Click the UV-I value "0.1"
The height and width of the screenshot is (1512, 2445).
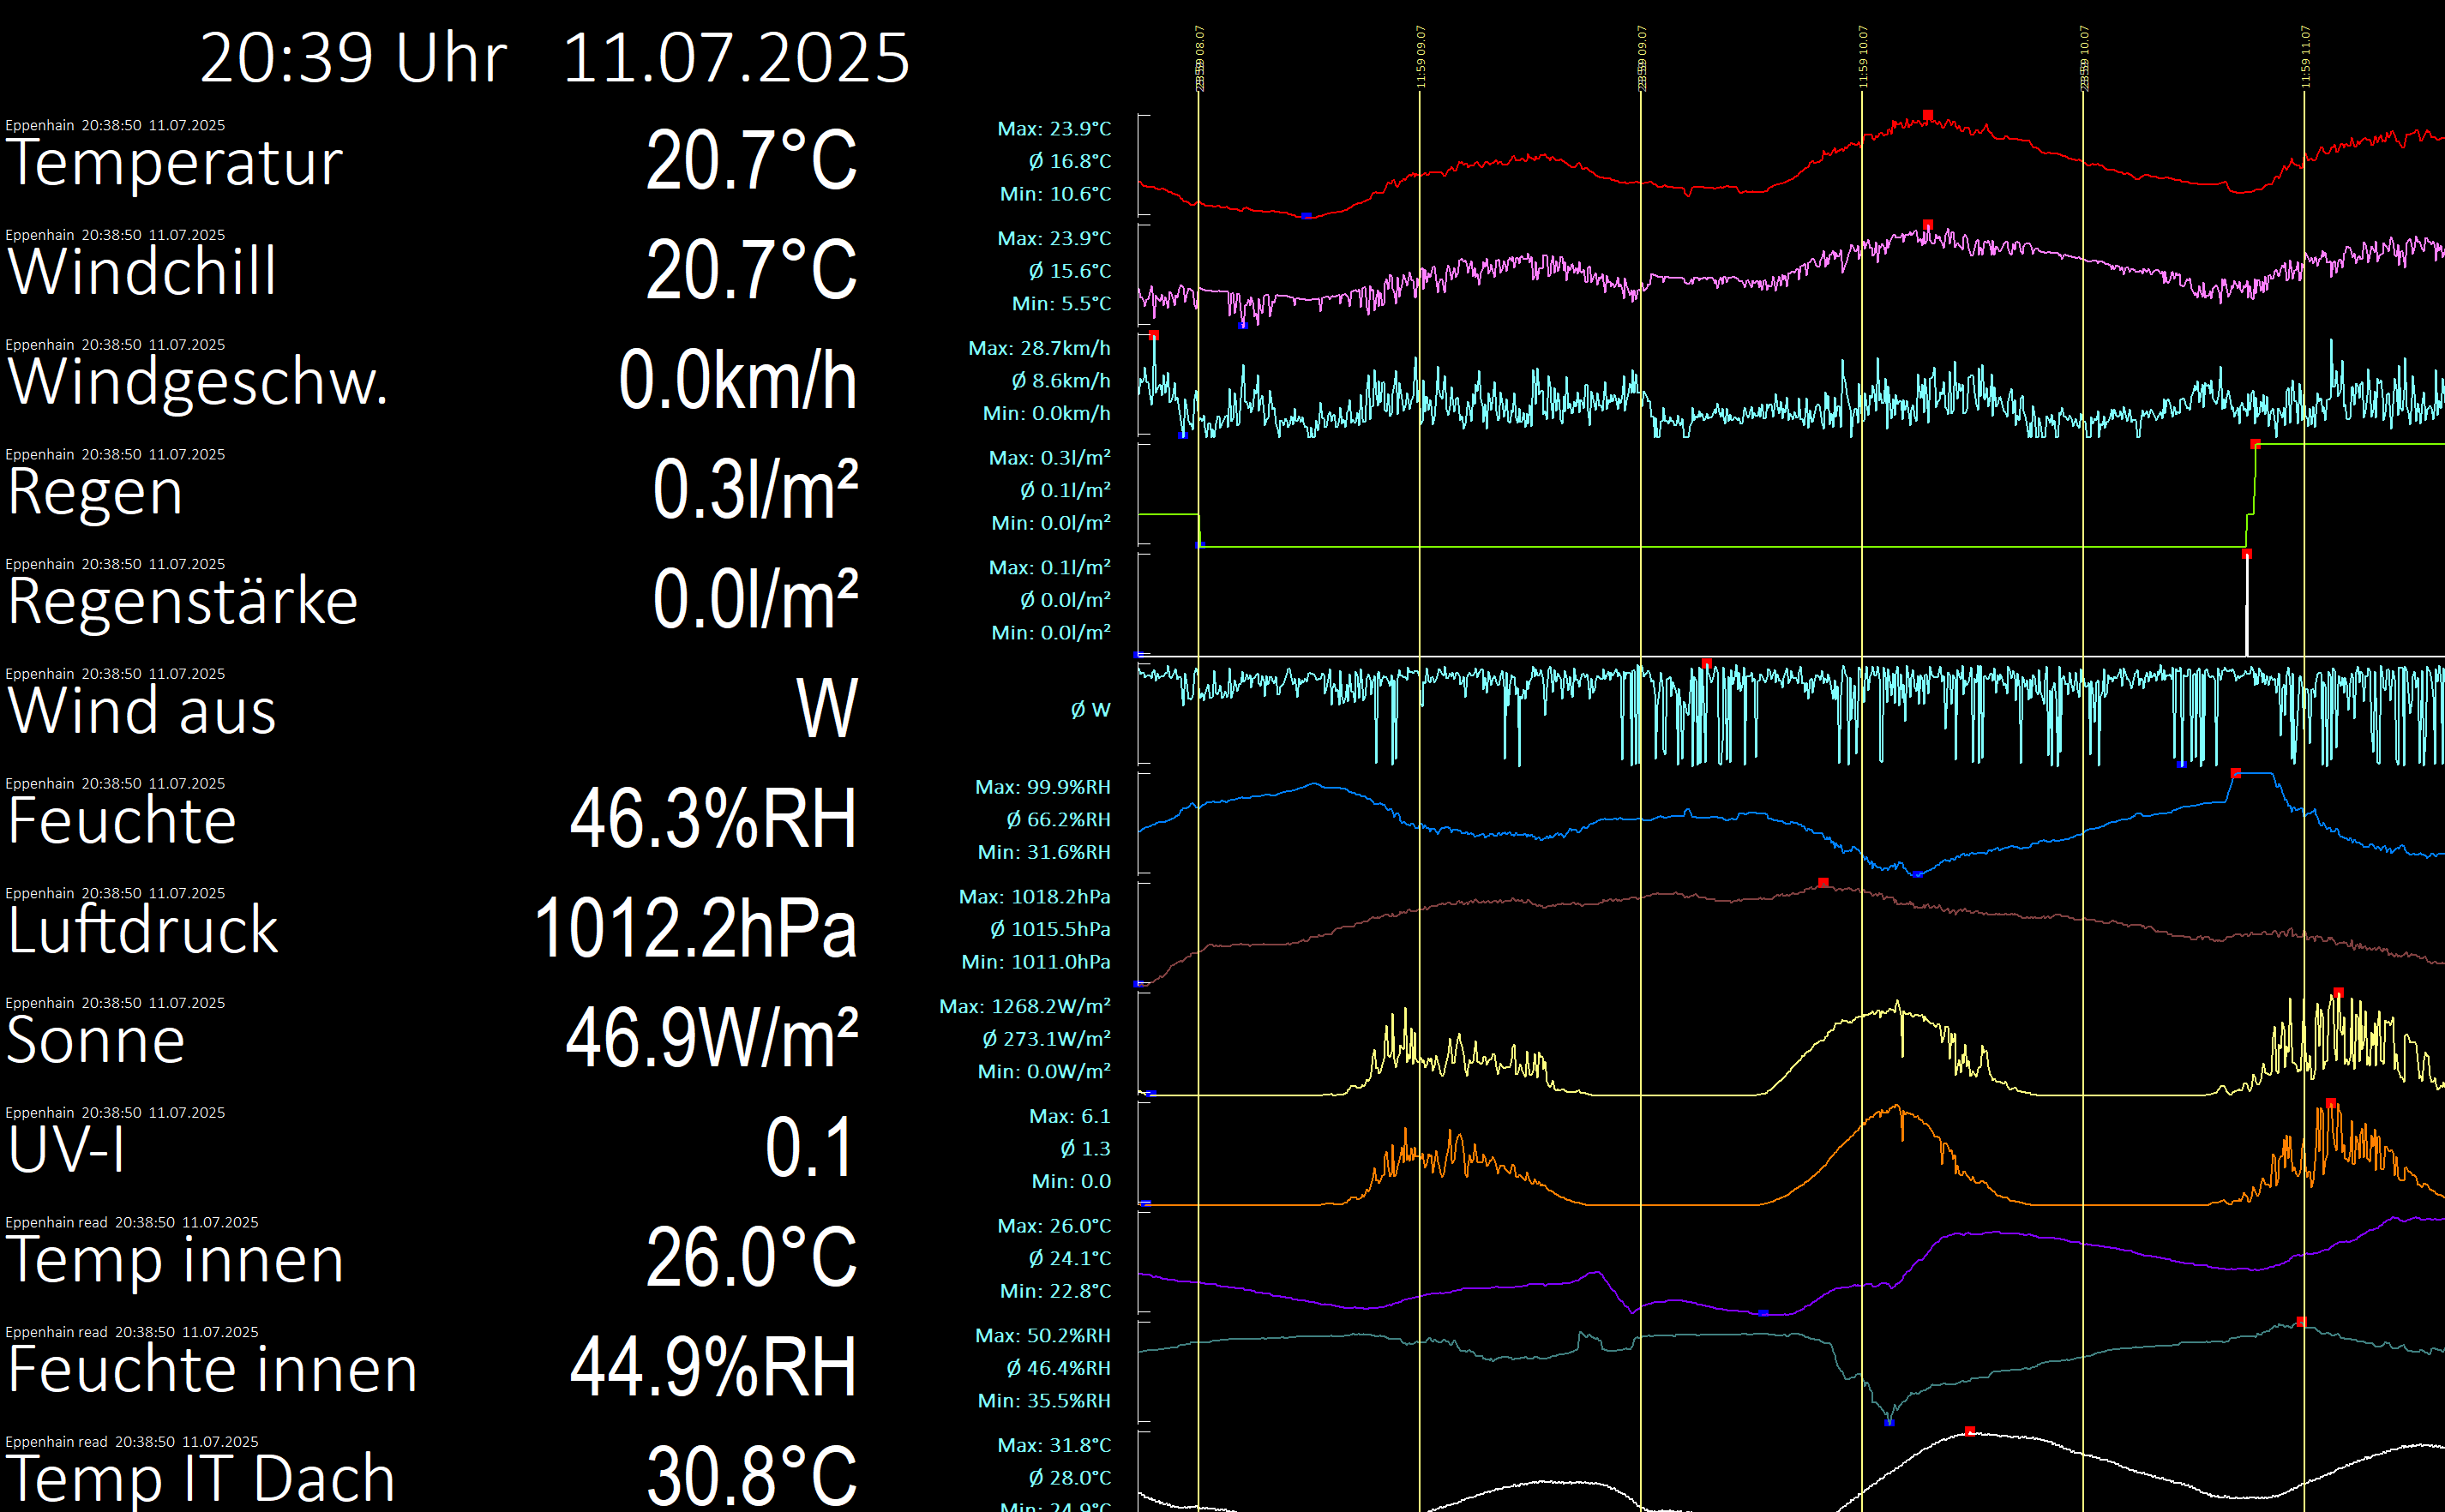point(809,1147)
